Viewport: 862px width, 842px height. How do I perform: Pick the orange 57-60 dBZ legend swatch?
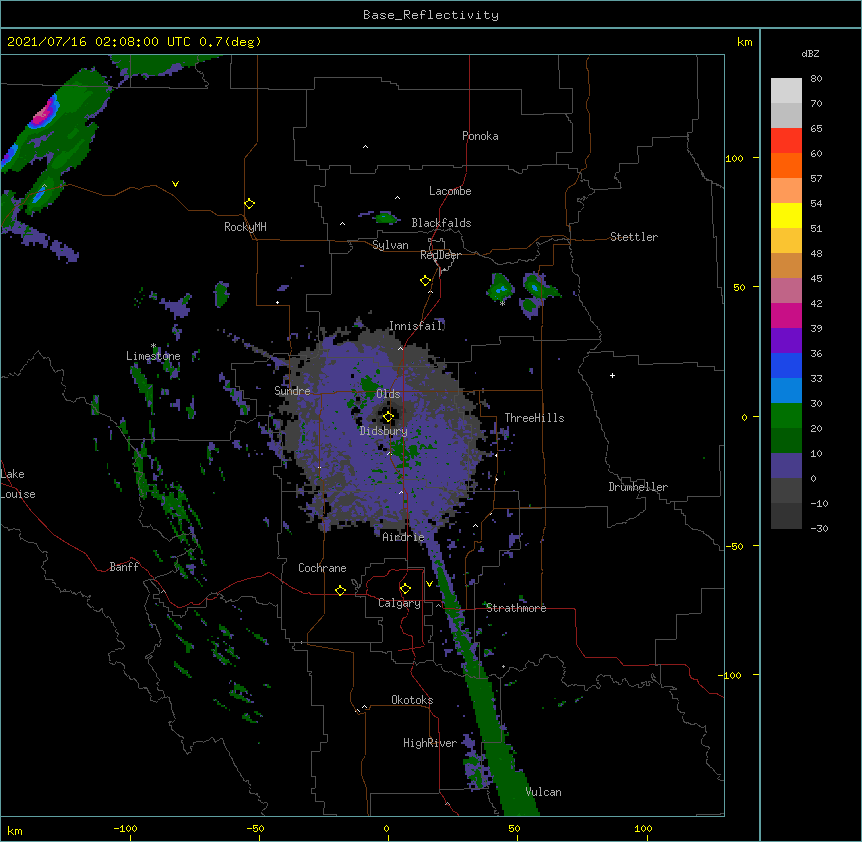coord(786,165)
